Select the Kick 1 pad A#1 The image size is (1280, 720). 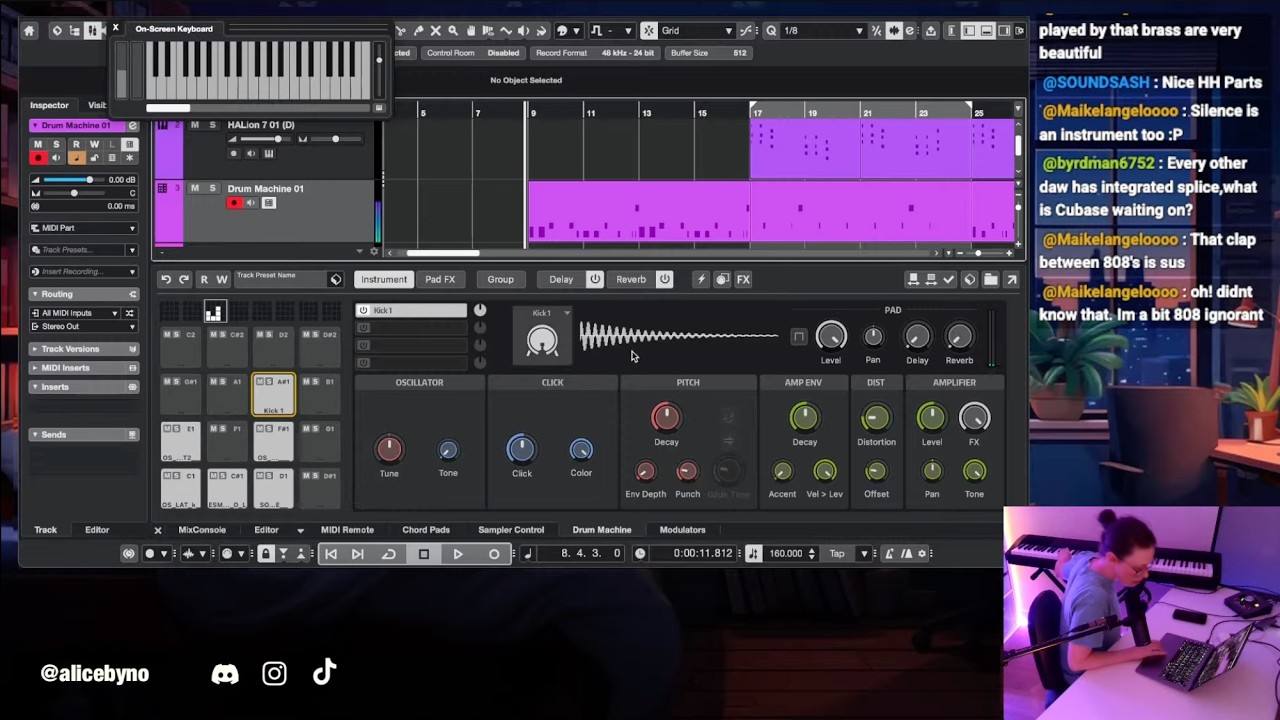tap(273, 395)
